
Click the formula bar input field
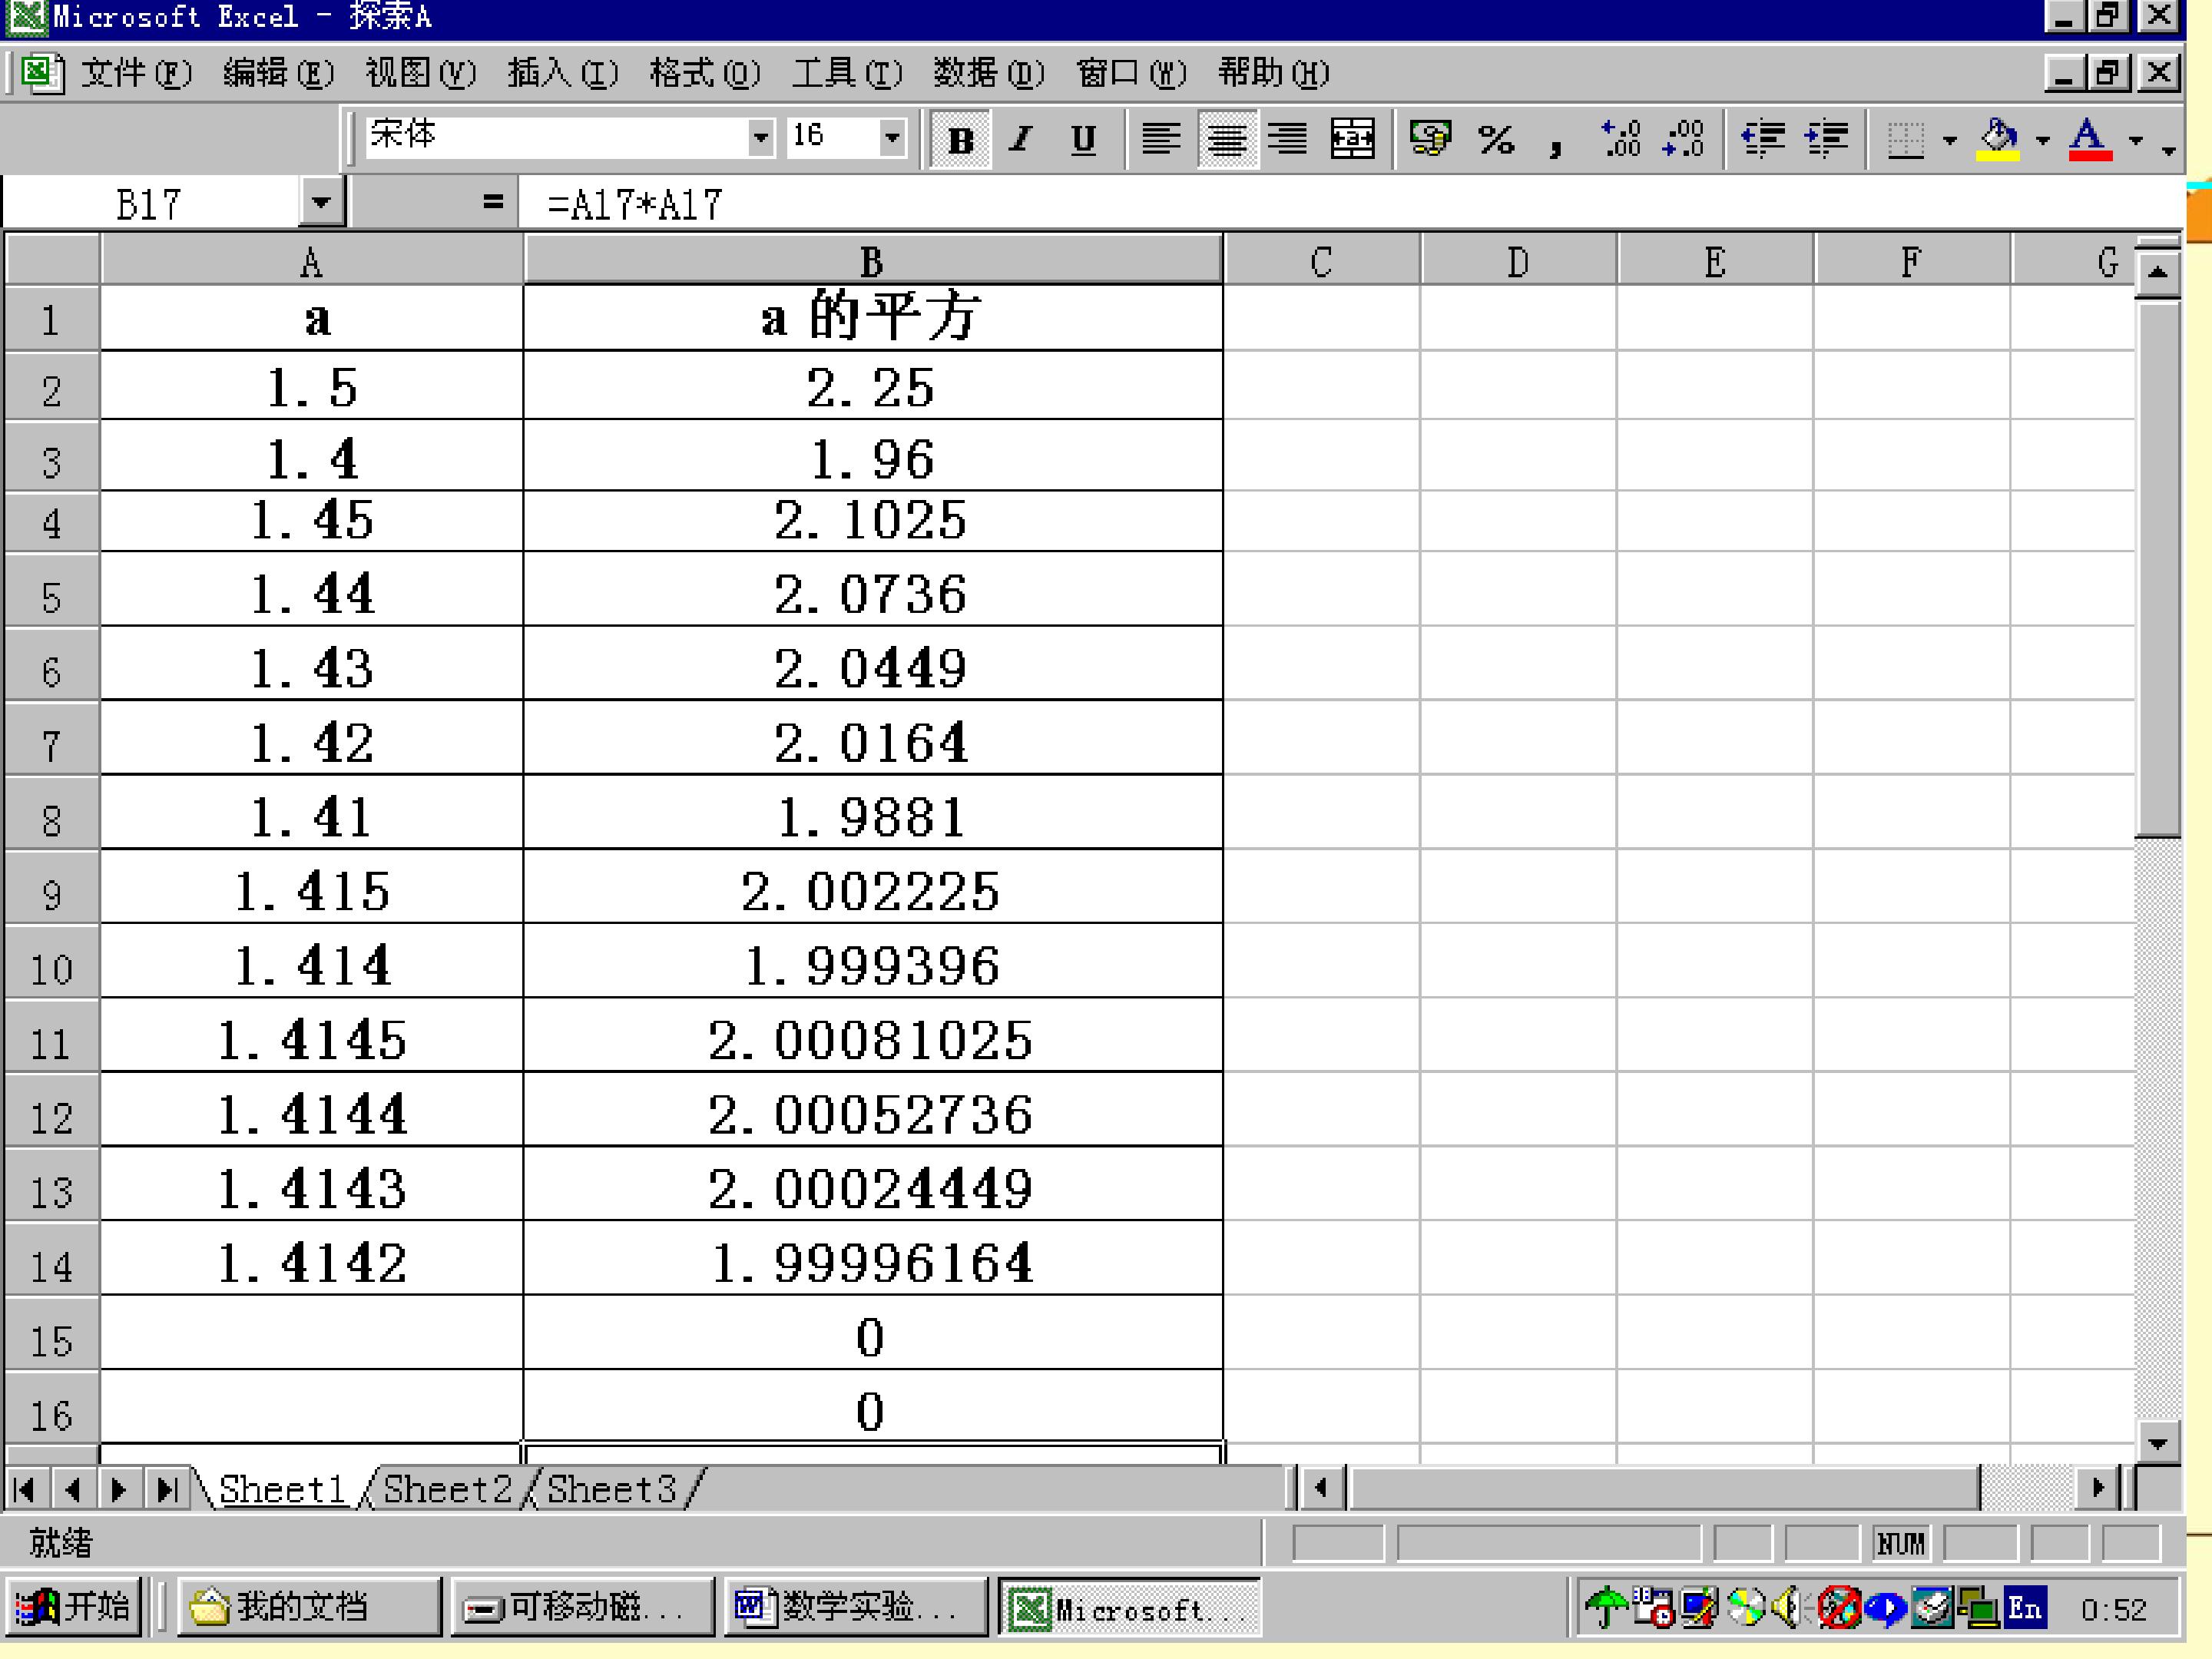1350,204
